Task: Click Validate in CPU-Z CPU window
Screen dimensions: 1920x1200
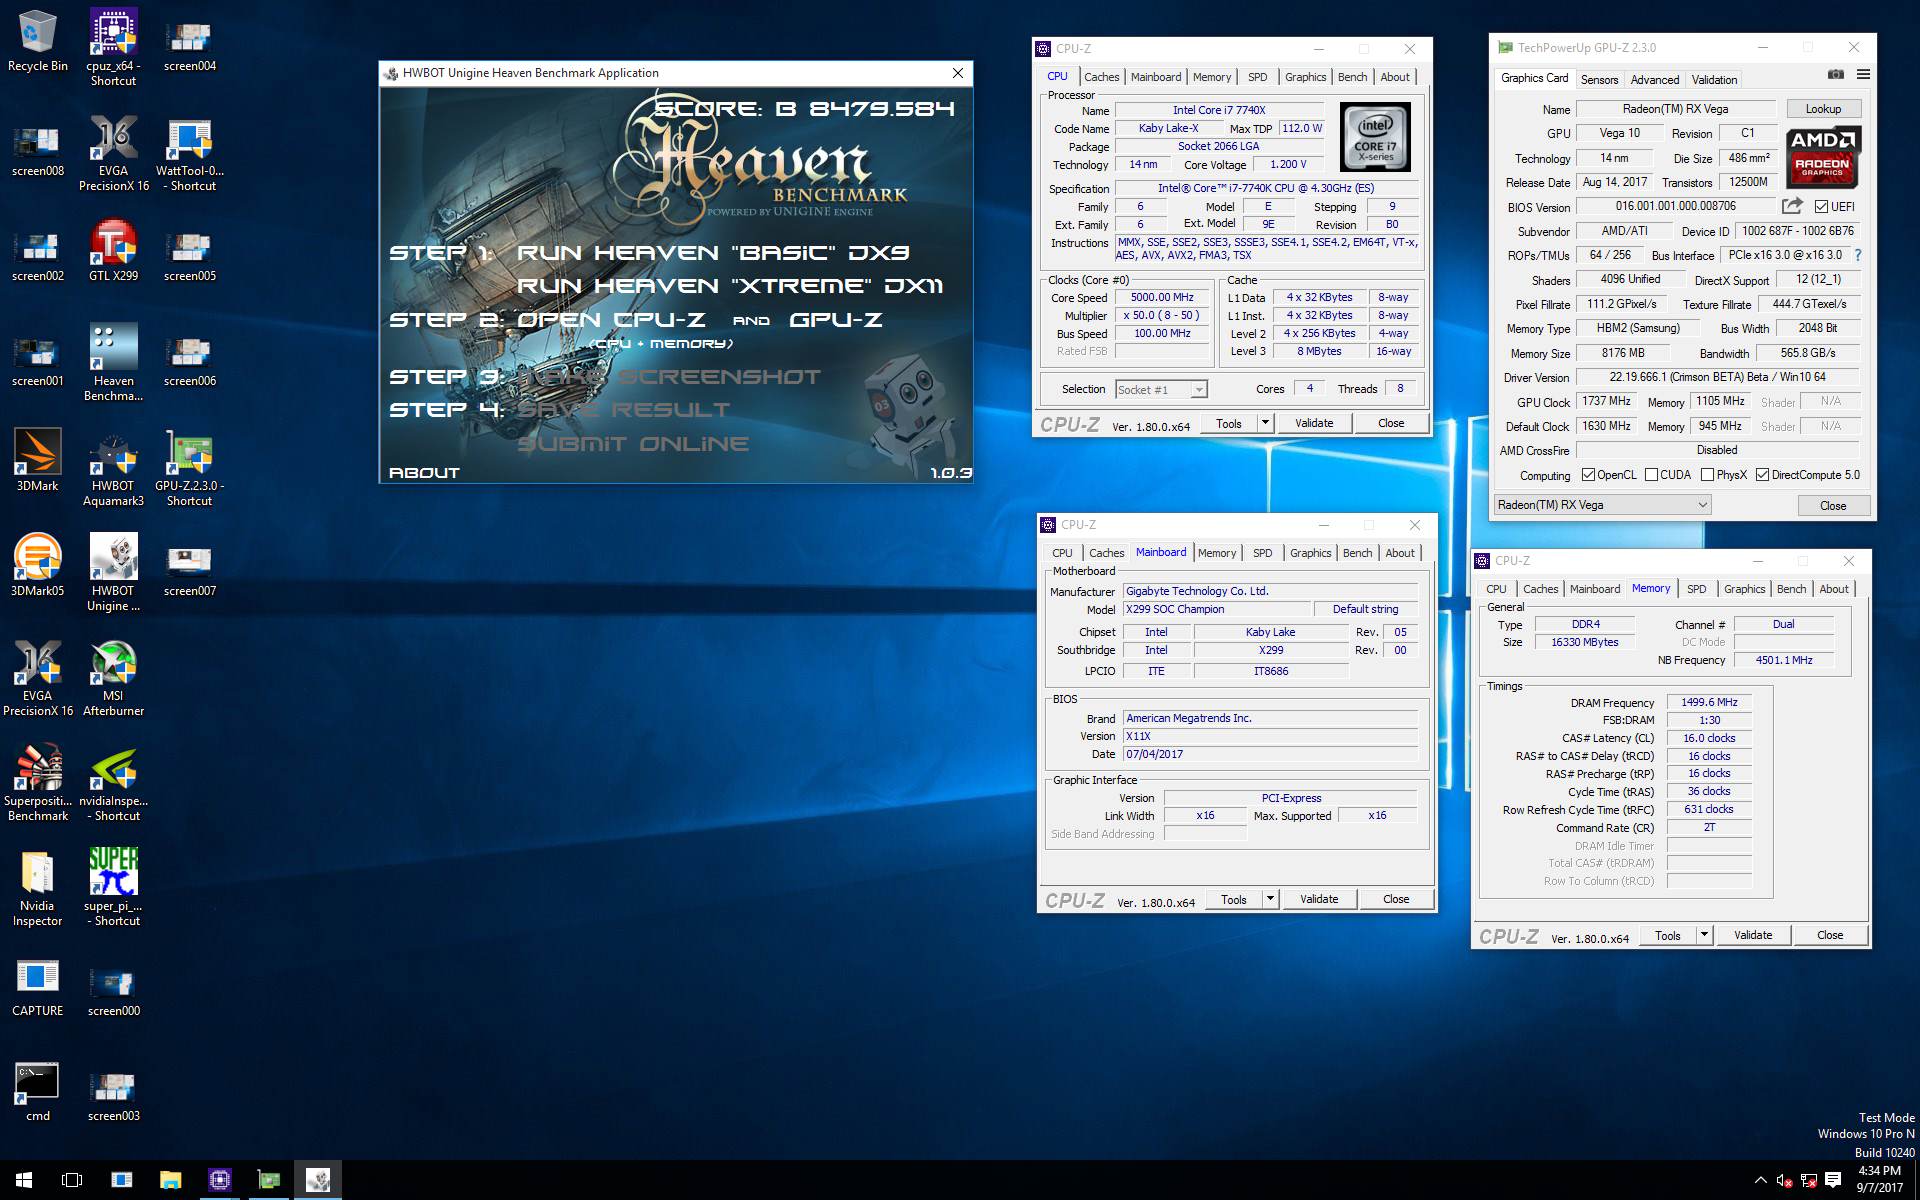Action: (x=1314, y=423)
